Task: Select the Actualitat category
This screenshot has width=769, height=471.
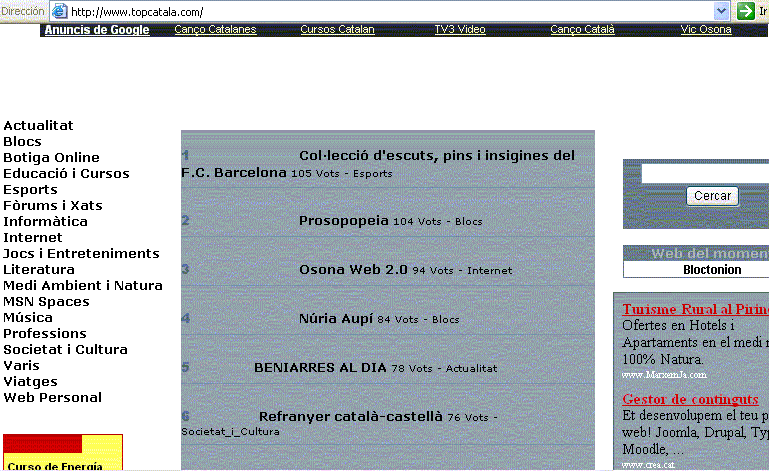Action: click(x=38, y=126)
